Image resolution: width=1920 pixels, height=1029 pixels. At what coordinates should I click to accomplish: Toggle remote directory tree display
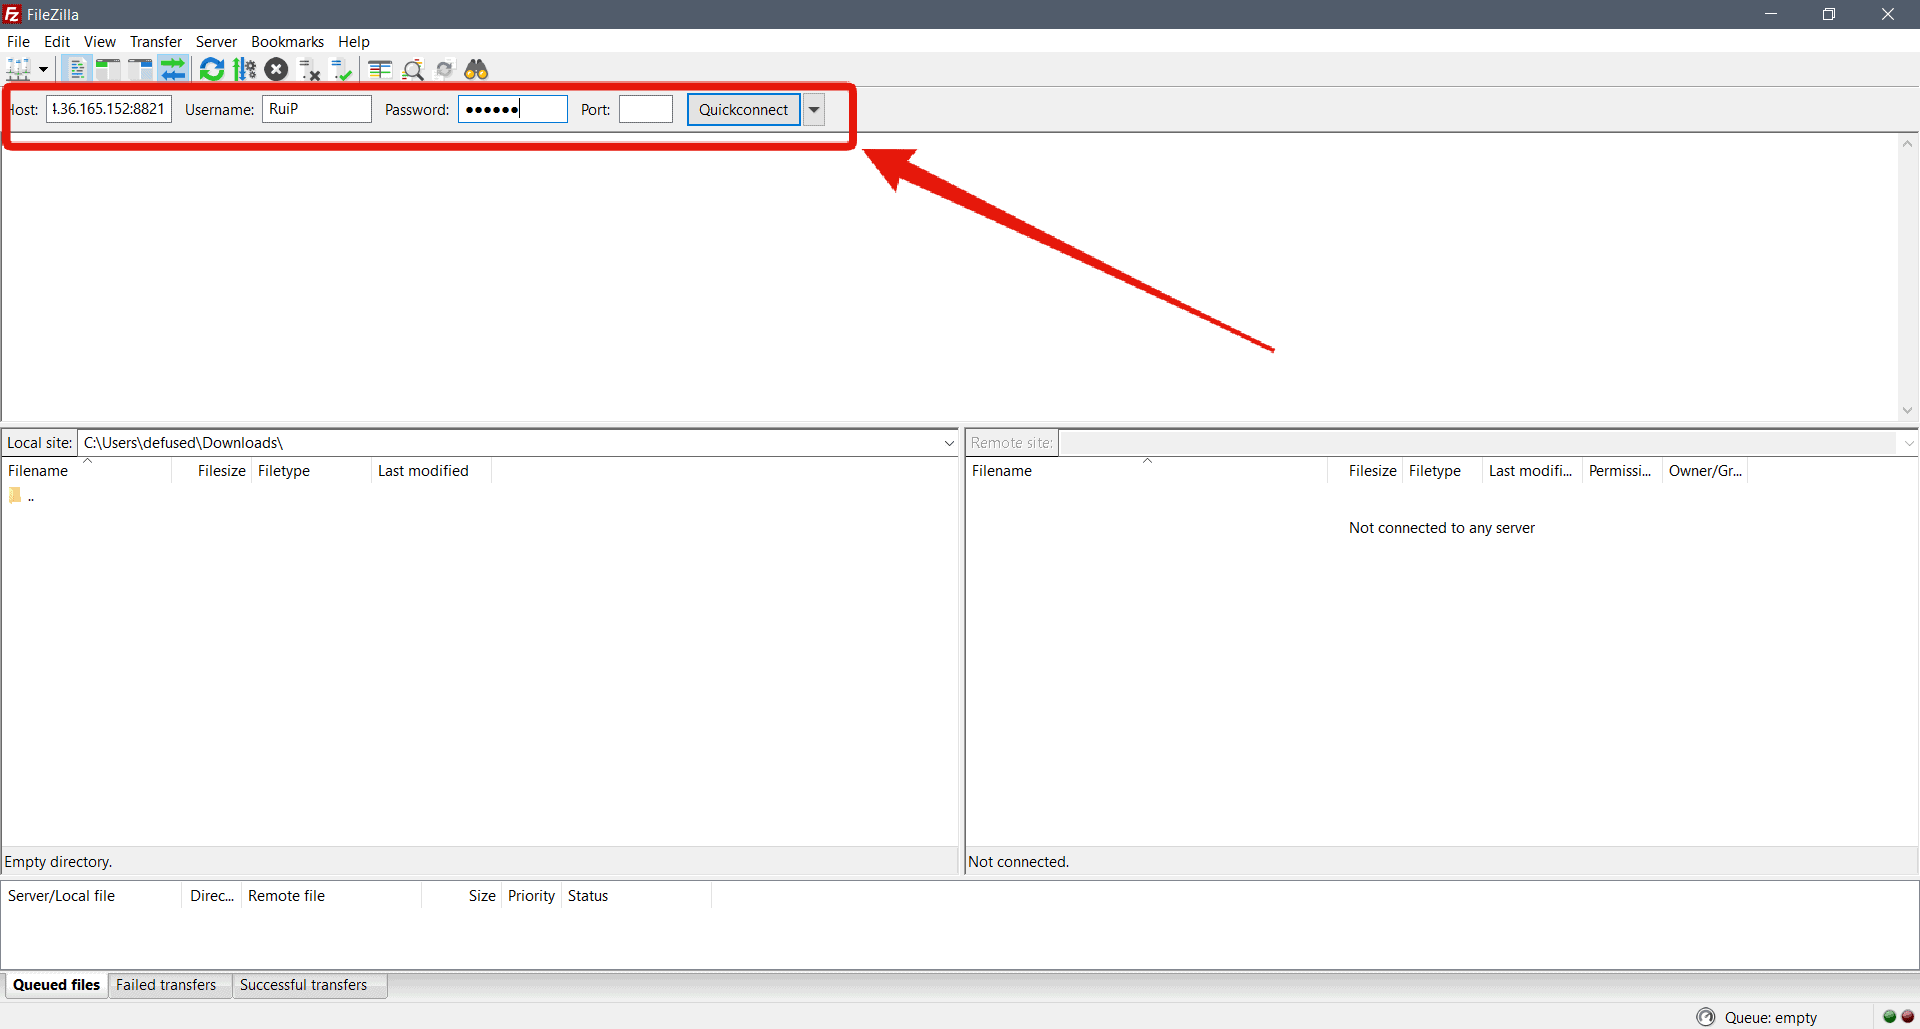coord(141,69)
